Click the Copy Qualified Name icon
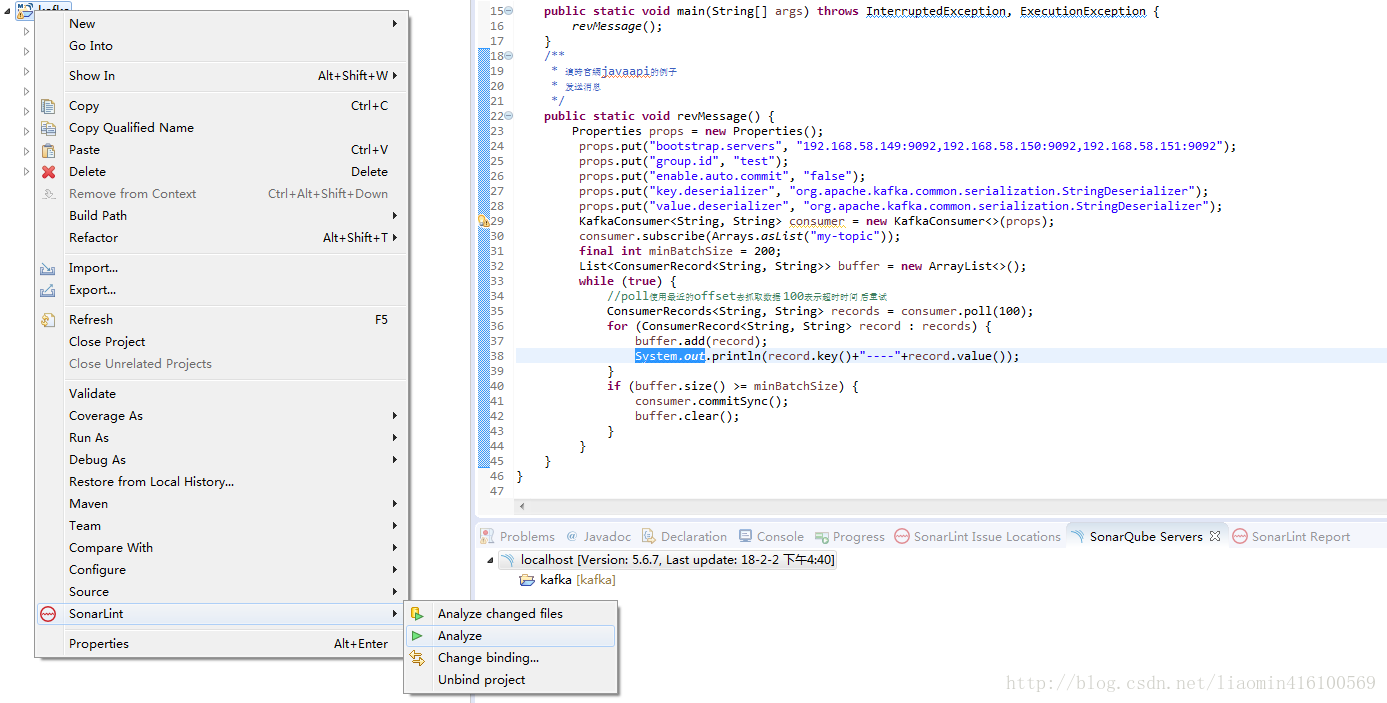The image size is (1387, 703). pos(48,128)
